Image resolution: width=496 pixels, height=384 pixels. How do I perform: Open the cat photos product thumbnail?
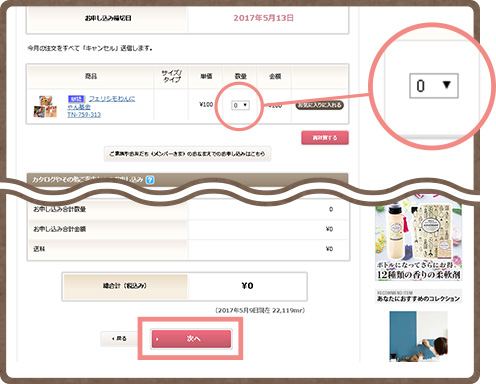(x=45, y=106)
